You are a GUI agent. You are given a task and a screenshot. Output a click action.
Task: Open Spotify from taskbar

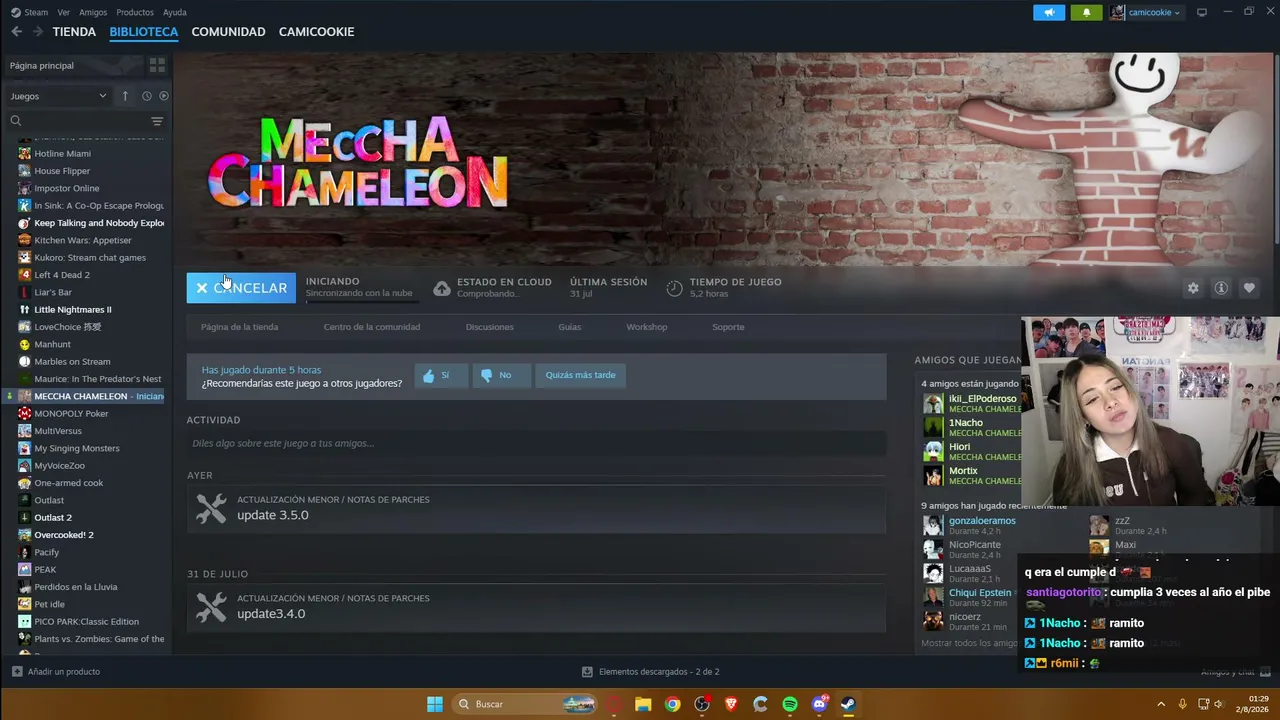coord(790,704)
